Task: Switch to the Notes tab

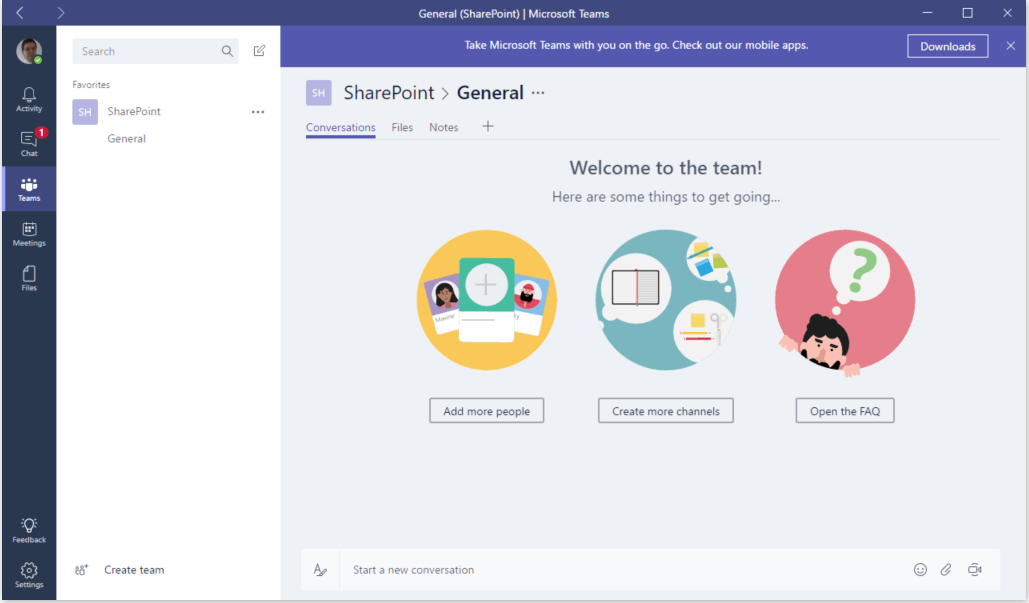Action: pyautogui.click(x=444, y=127)
